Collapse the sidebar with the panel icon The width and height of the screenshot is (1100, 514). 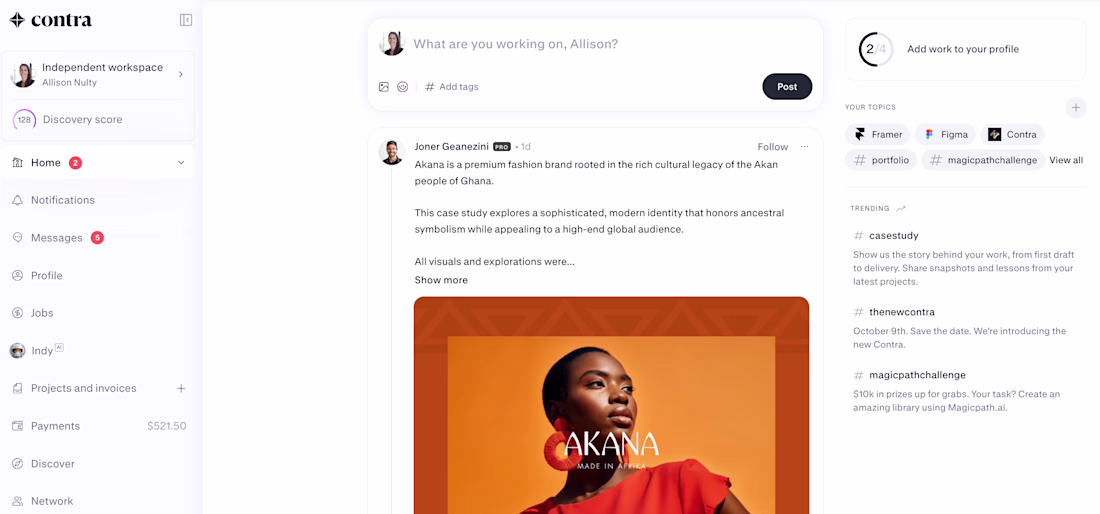coord(186,20)
